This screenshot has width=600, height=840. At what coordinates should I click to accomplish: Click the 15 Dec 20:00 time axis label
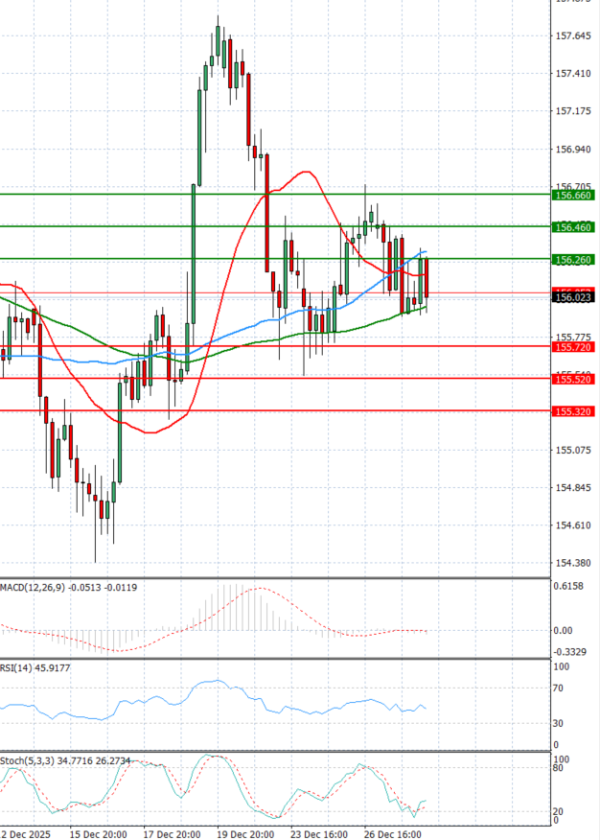[97, 832]
